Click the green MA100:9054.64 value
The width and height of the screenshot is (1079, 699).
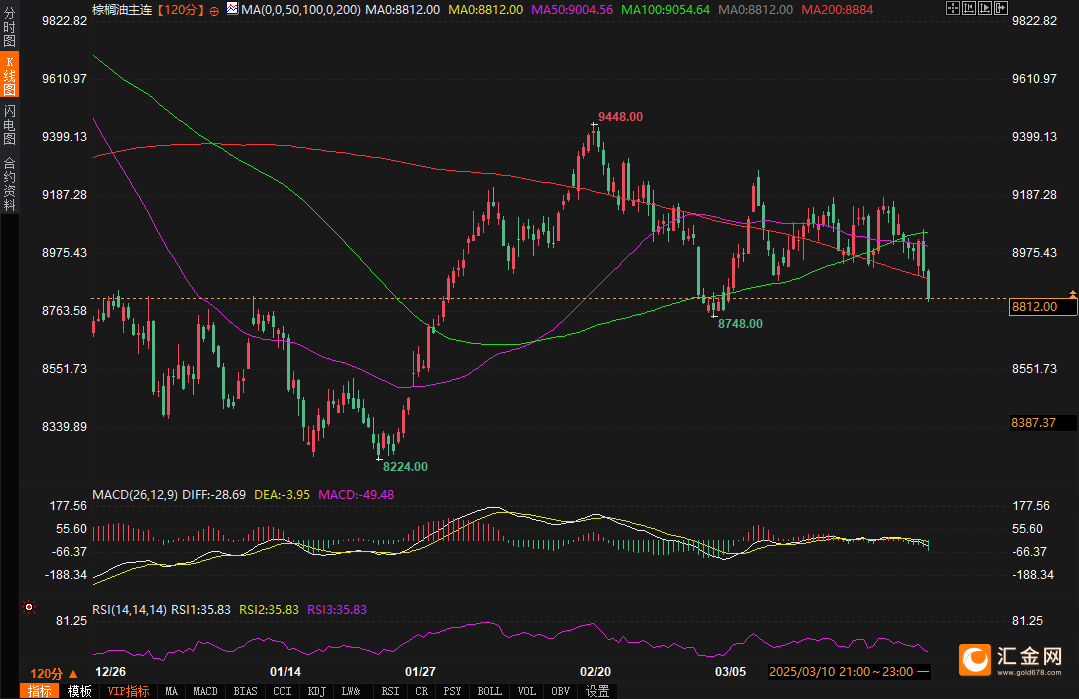pyautogui.click(x=665, y=10)
